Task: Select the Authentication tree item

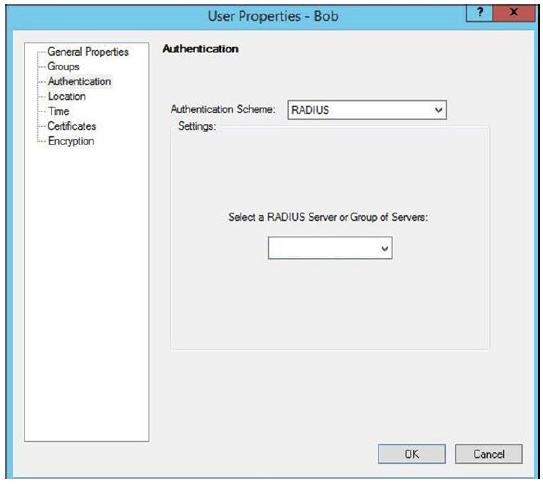Action: [80, 81]
